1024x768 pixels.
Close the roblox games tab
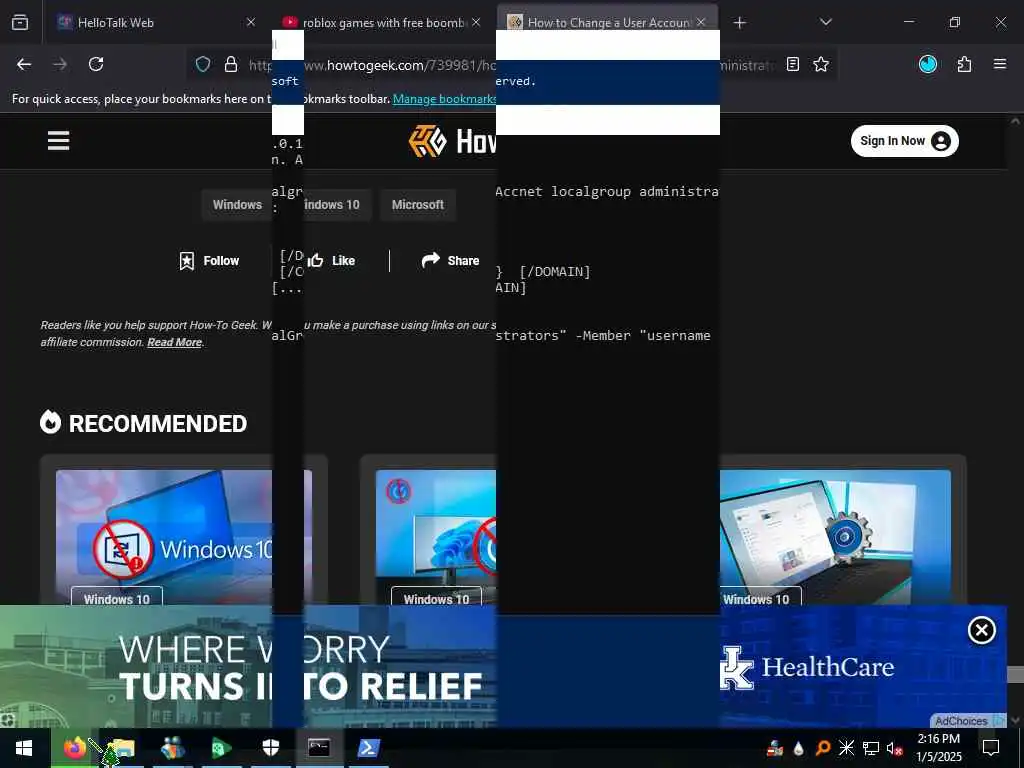pyautogui.click(x=476, y=23)
